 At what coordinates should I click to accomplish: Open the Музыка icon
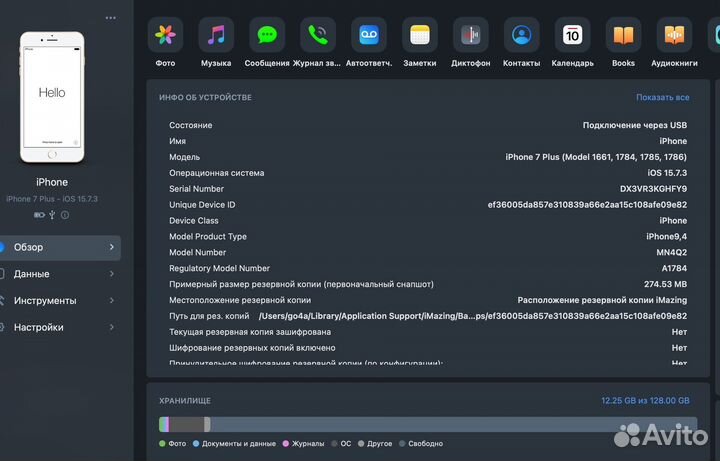[216, 35]
